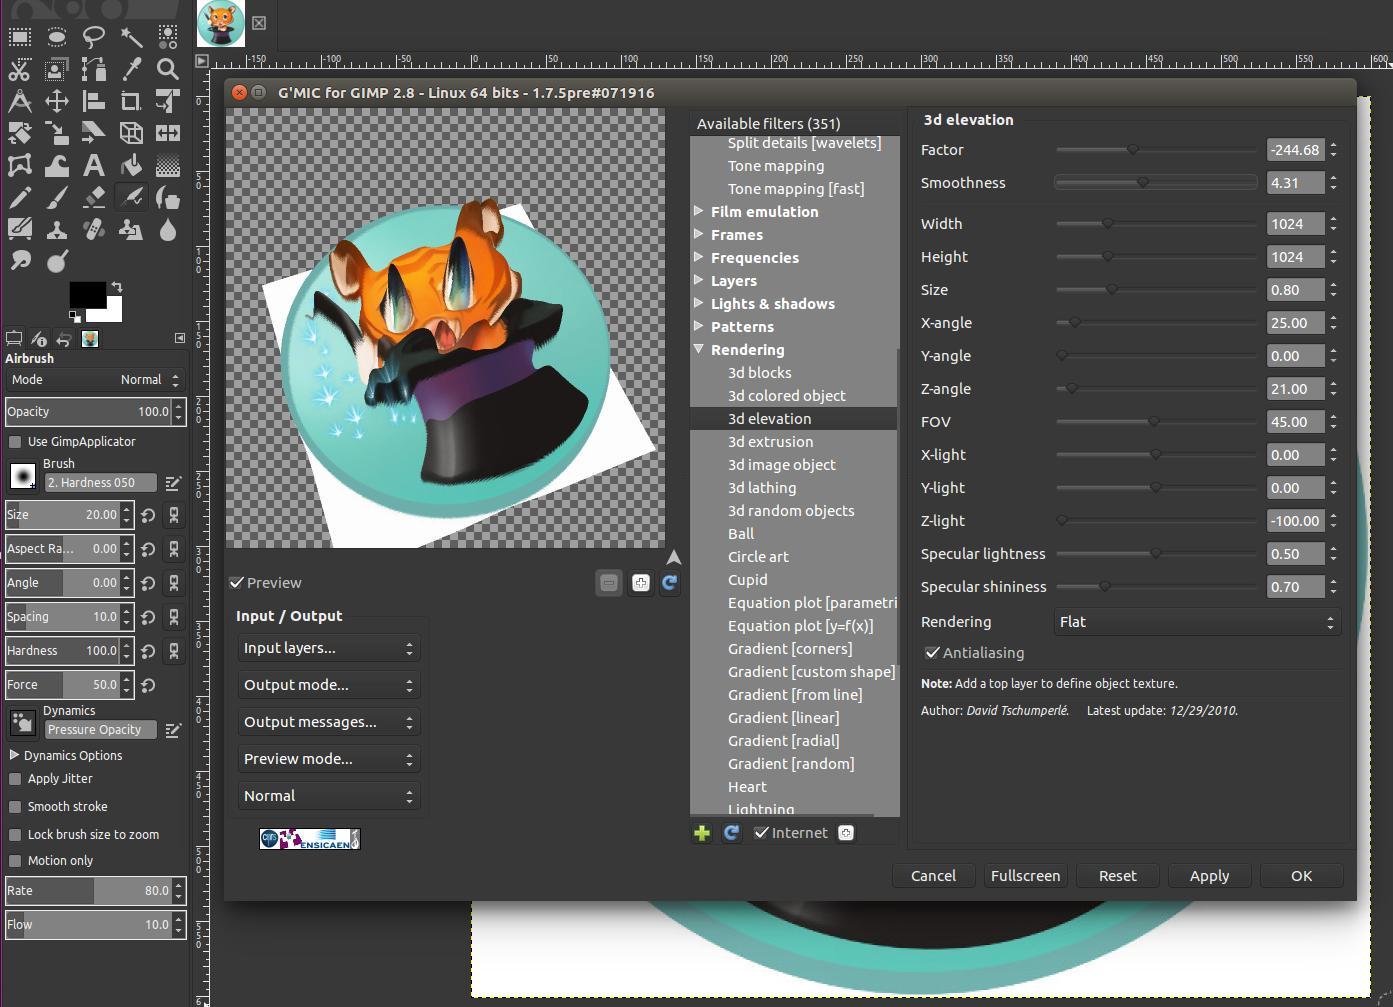1393x1007 pixels.
Task: Open the Output messages dropdown
Action: pyautogui.click(x=329, y=722)
